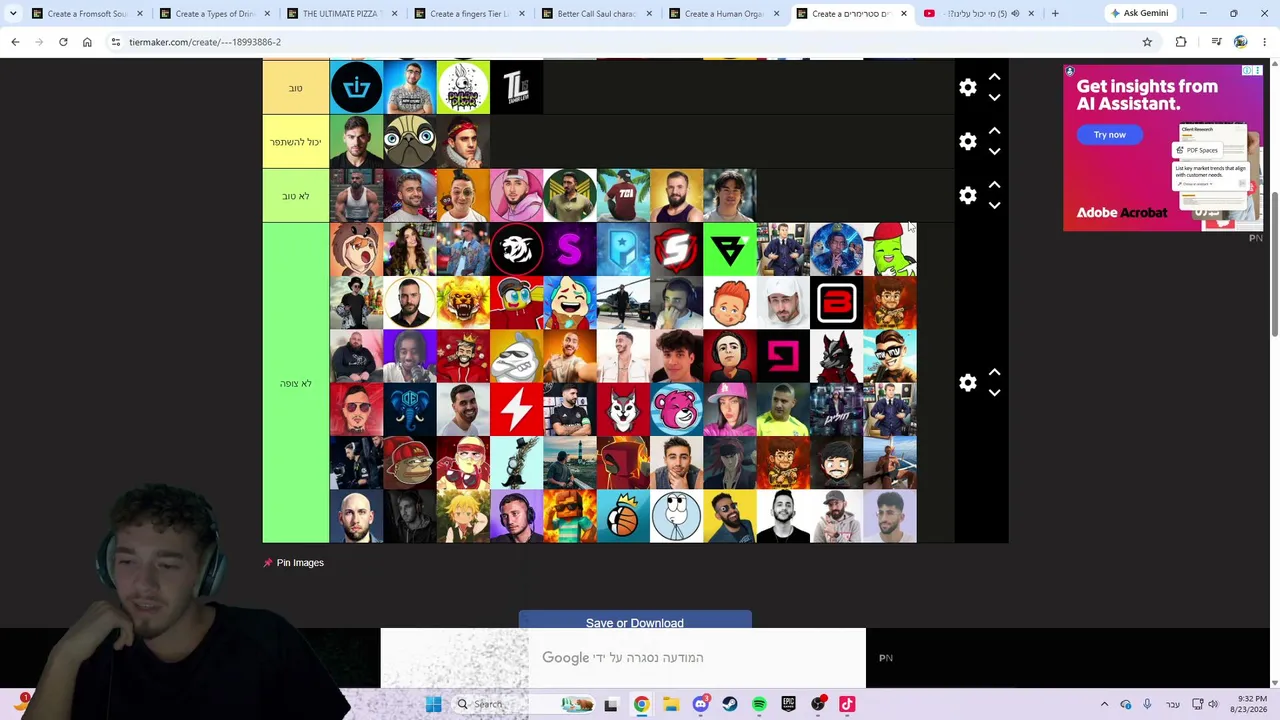The image size is (1280, 720).
Task: Bookmark this page with the star icon
Action: click(1147, 42)
